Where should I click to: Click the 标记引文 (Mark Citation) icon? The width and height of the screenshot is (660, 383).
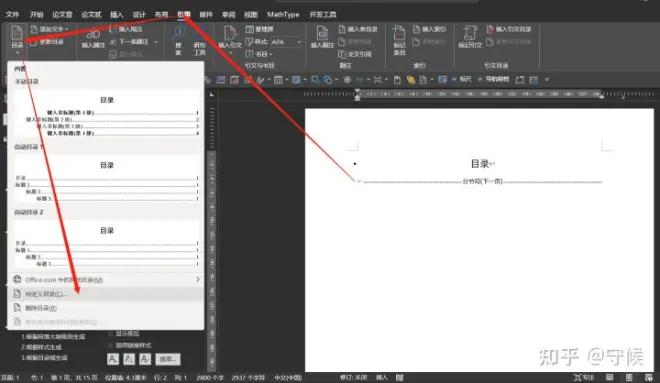click(x=470, y=33)
